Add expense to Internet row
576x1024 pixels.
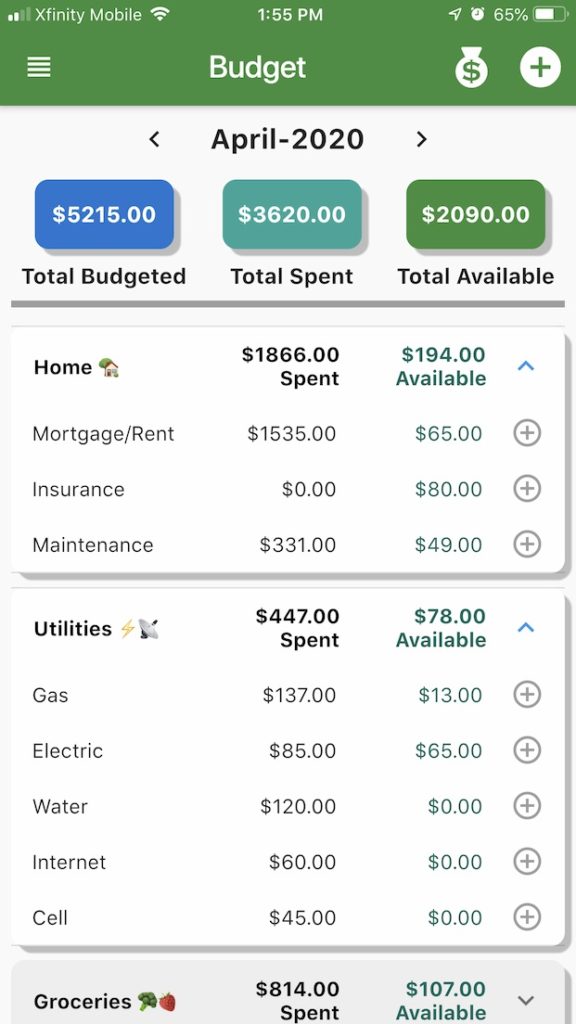(x=527, y=861)
